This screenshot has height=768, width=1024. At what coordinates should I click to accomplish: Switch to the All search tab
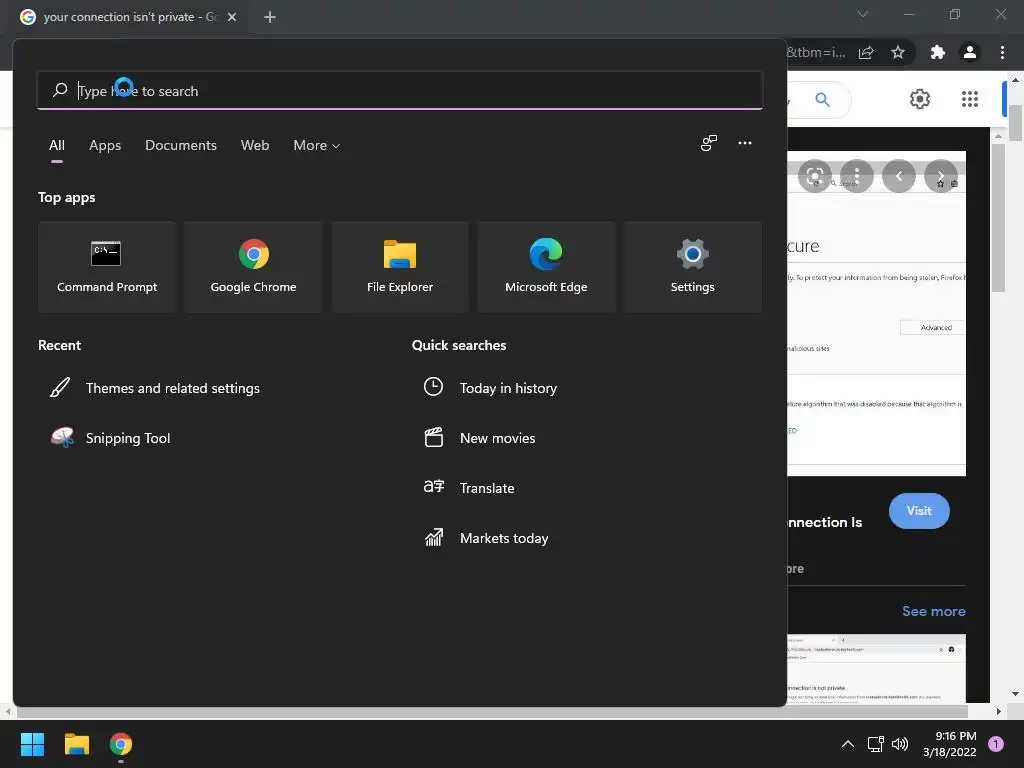click(x=57, y=146)
